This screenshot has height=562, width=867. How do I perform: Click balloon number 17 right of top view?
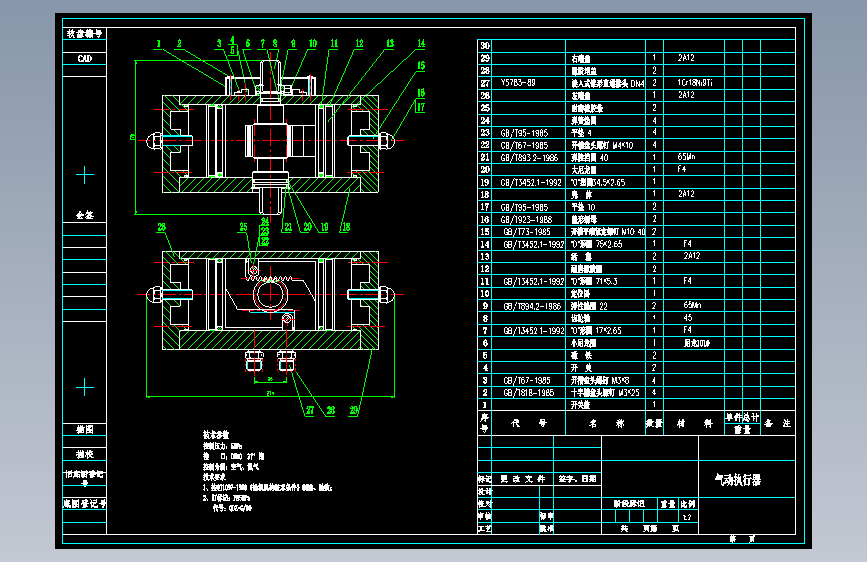coord(421,107)
